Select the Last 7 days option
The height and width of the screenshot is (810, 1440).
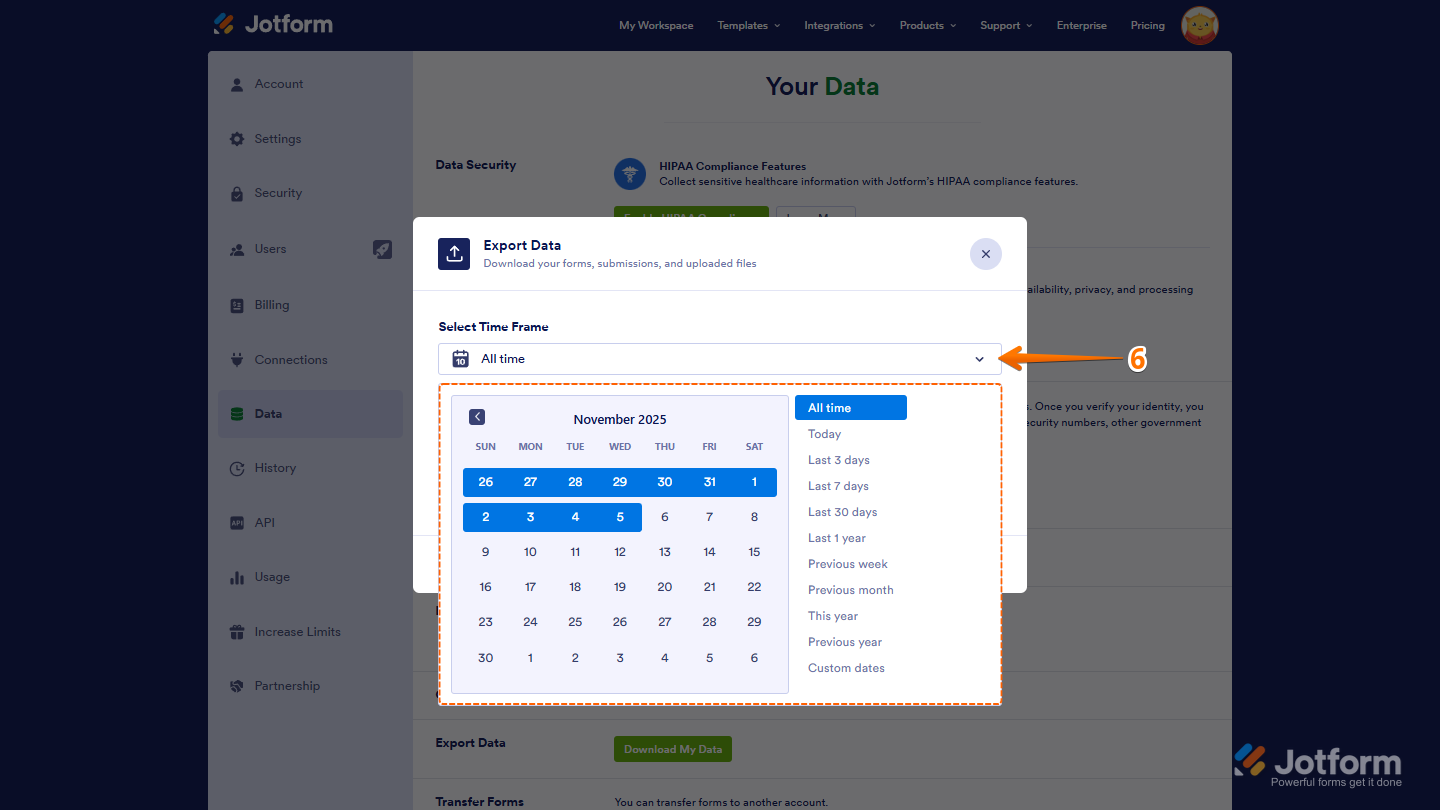(838, 485)
